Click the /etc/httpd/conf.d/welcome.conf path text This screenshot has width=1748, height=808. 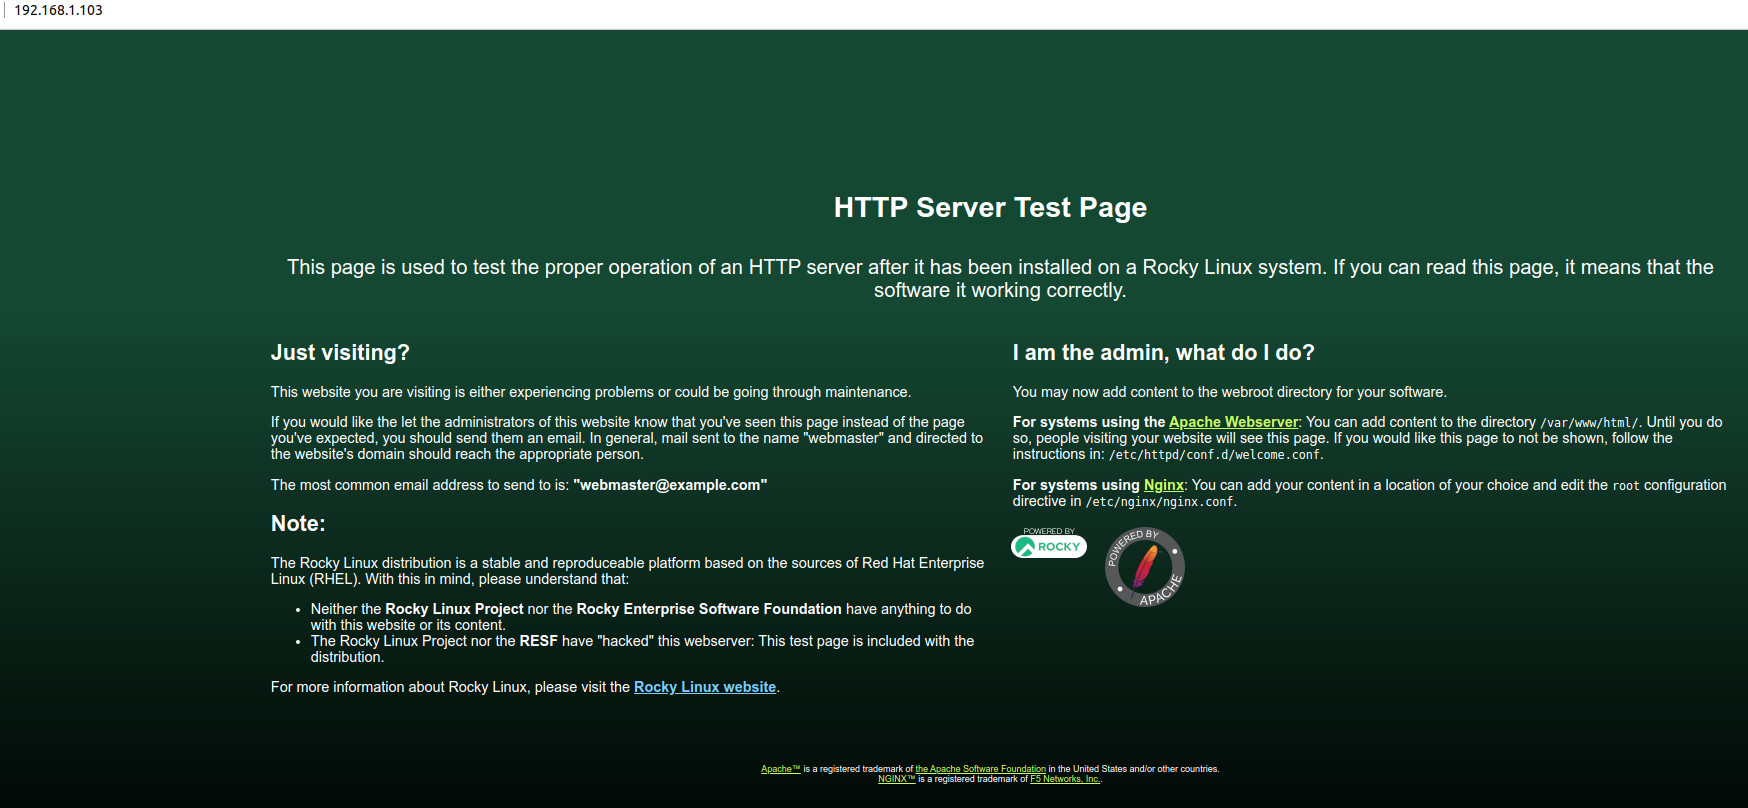coord(1214,455)
